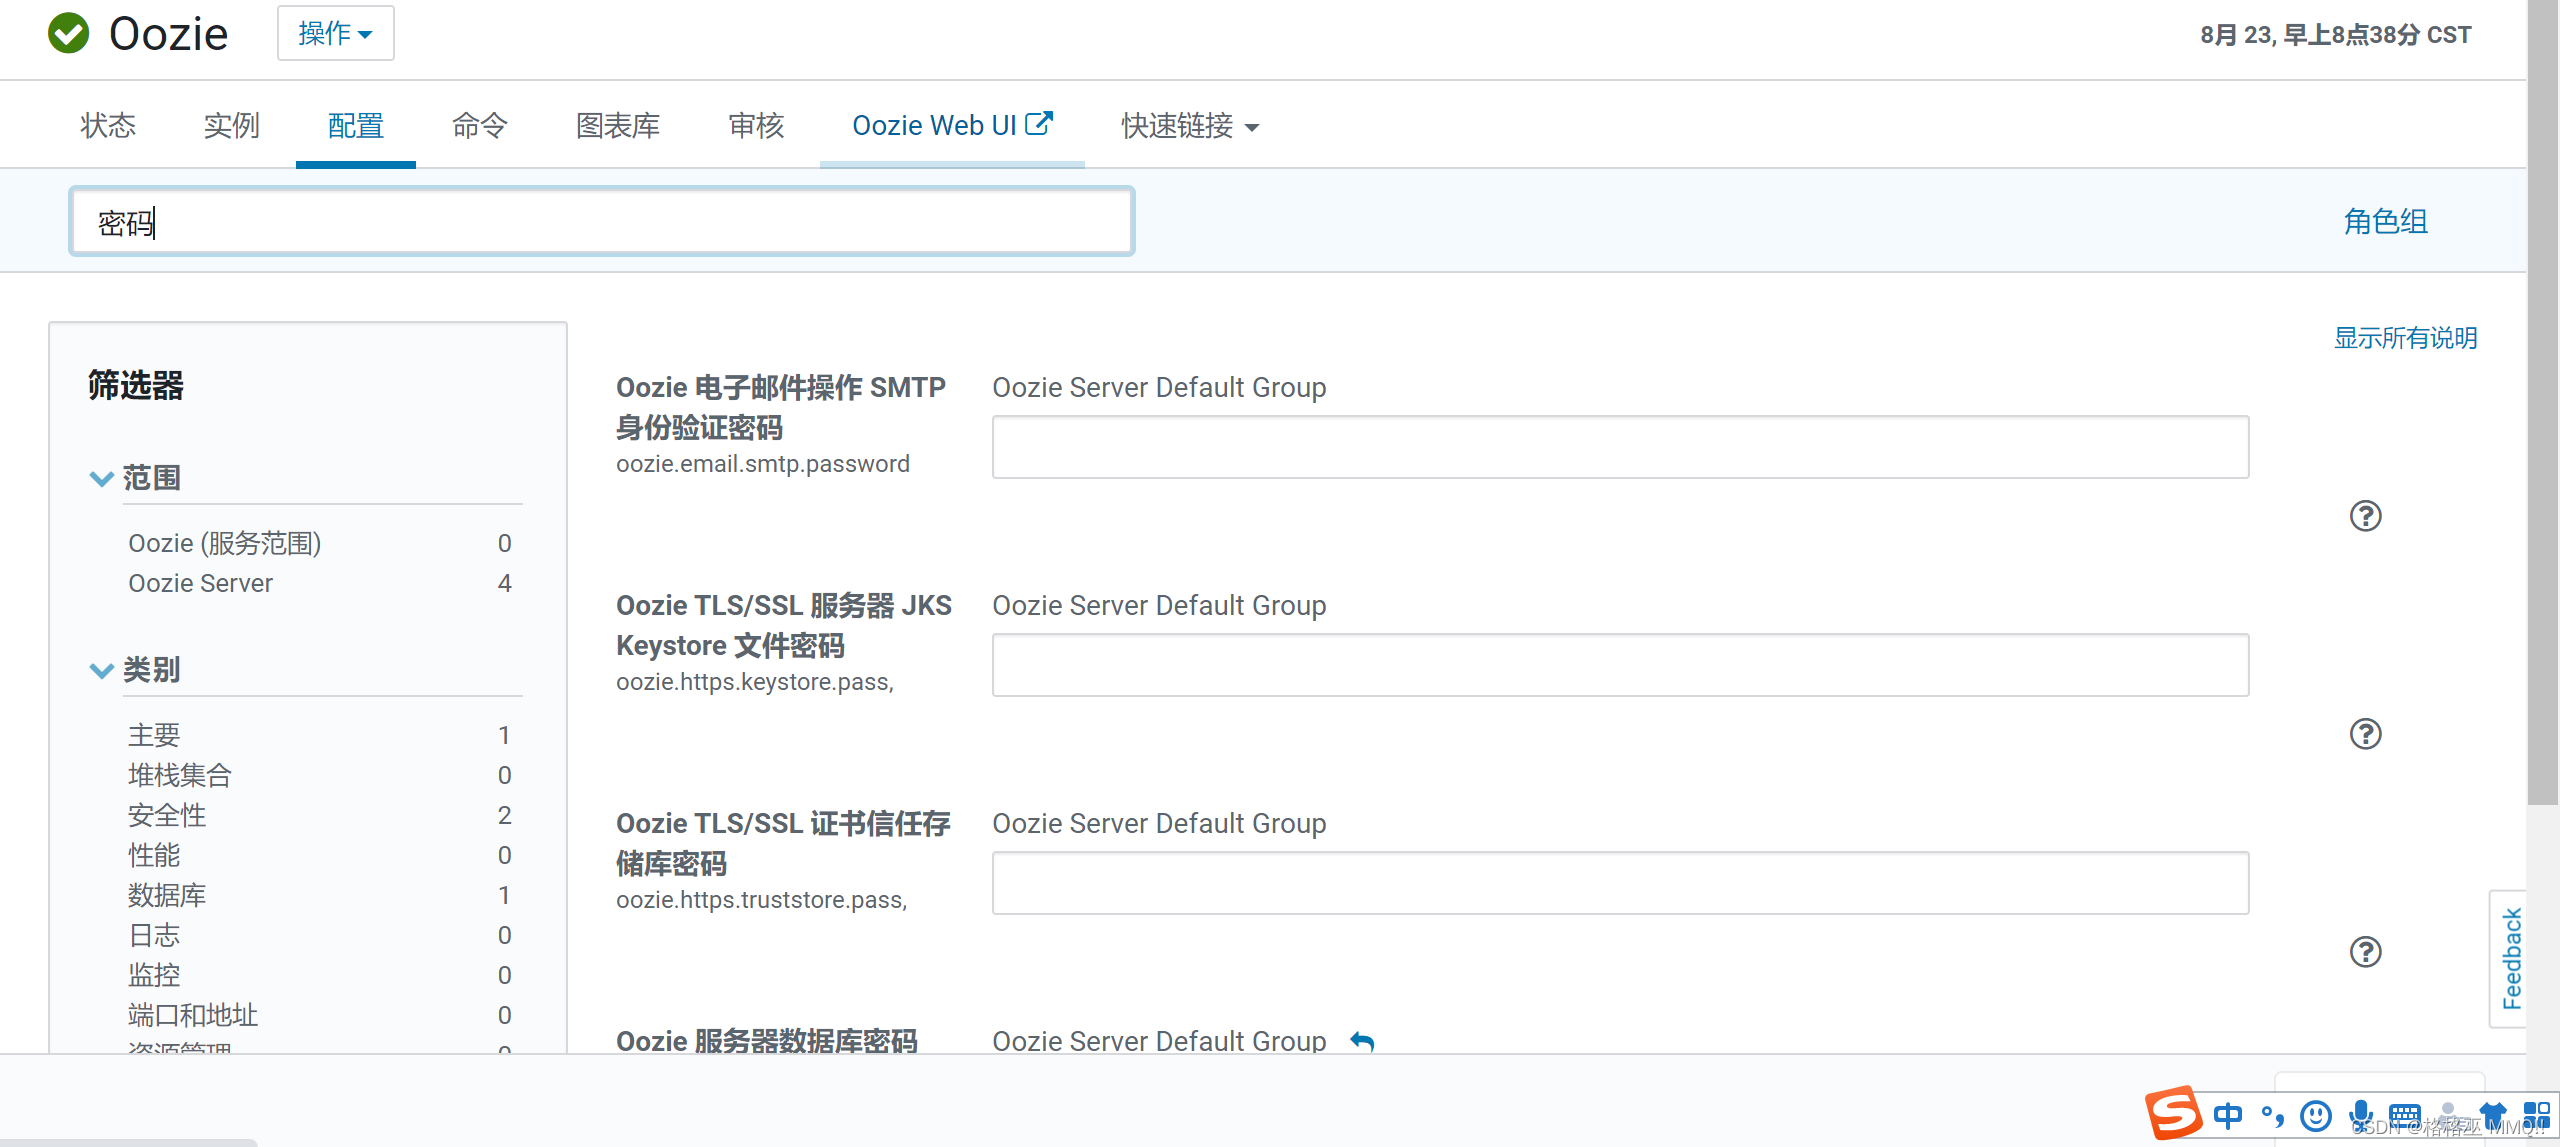Click the Oozie 服务器数据库密码 label
Screen dimensions: 2560x1147
point(767,1041)
